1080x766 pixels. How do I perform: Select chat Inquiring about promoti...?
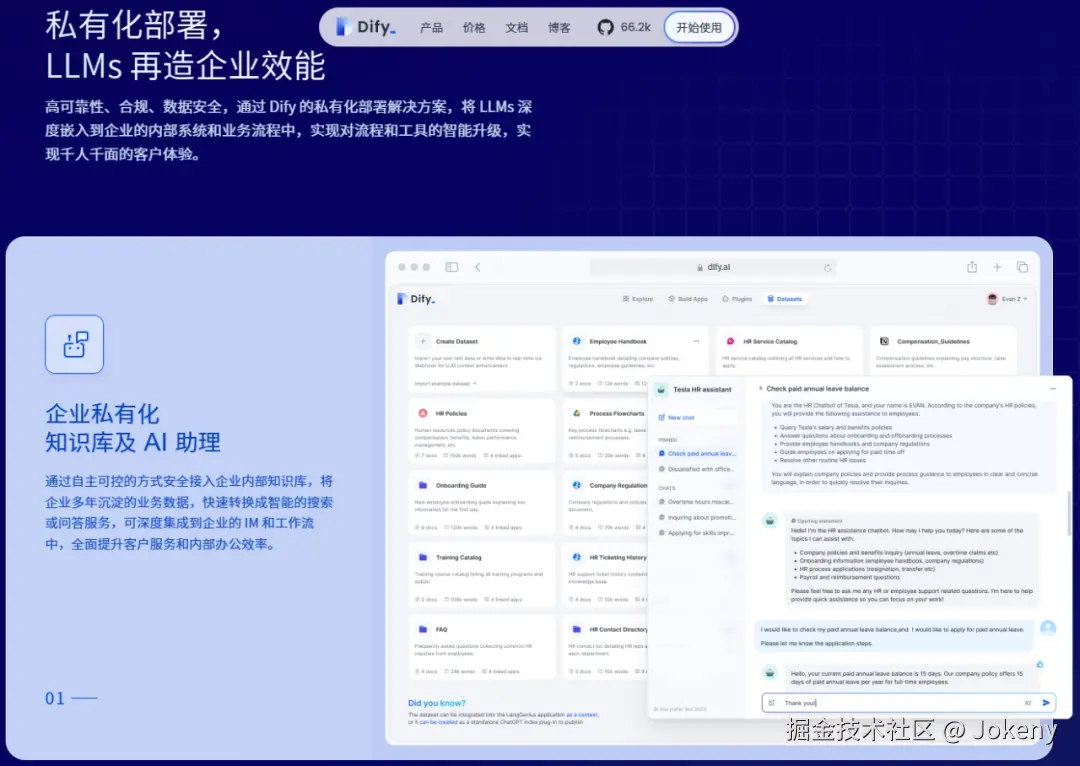(697, 517)
